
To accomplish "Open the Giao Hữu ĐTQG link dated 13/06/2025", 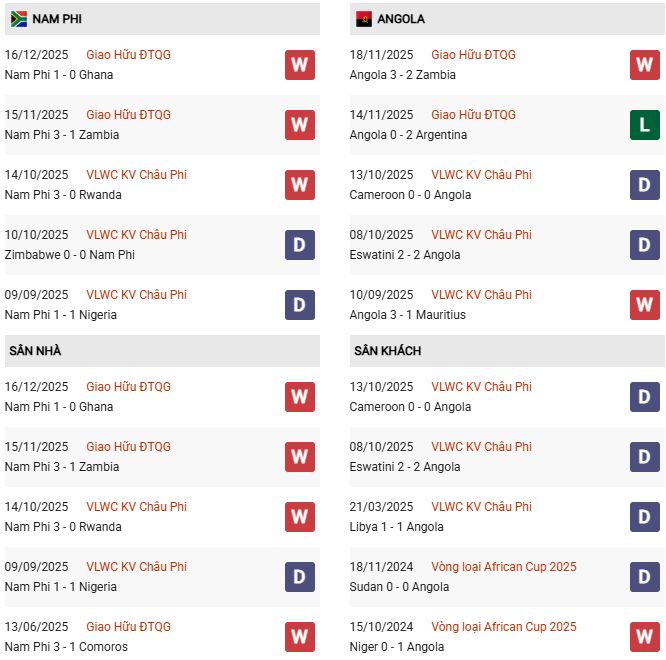I will [128, 627].
